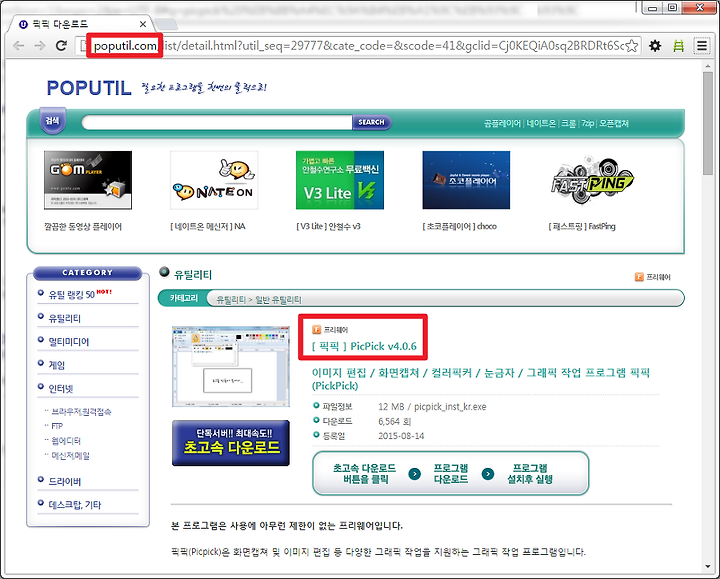Click the 초고속 다운로드 버튼을 클릭 step
This screenshot has width=720, height=579.
pos(365,473)
